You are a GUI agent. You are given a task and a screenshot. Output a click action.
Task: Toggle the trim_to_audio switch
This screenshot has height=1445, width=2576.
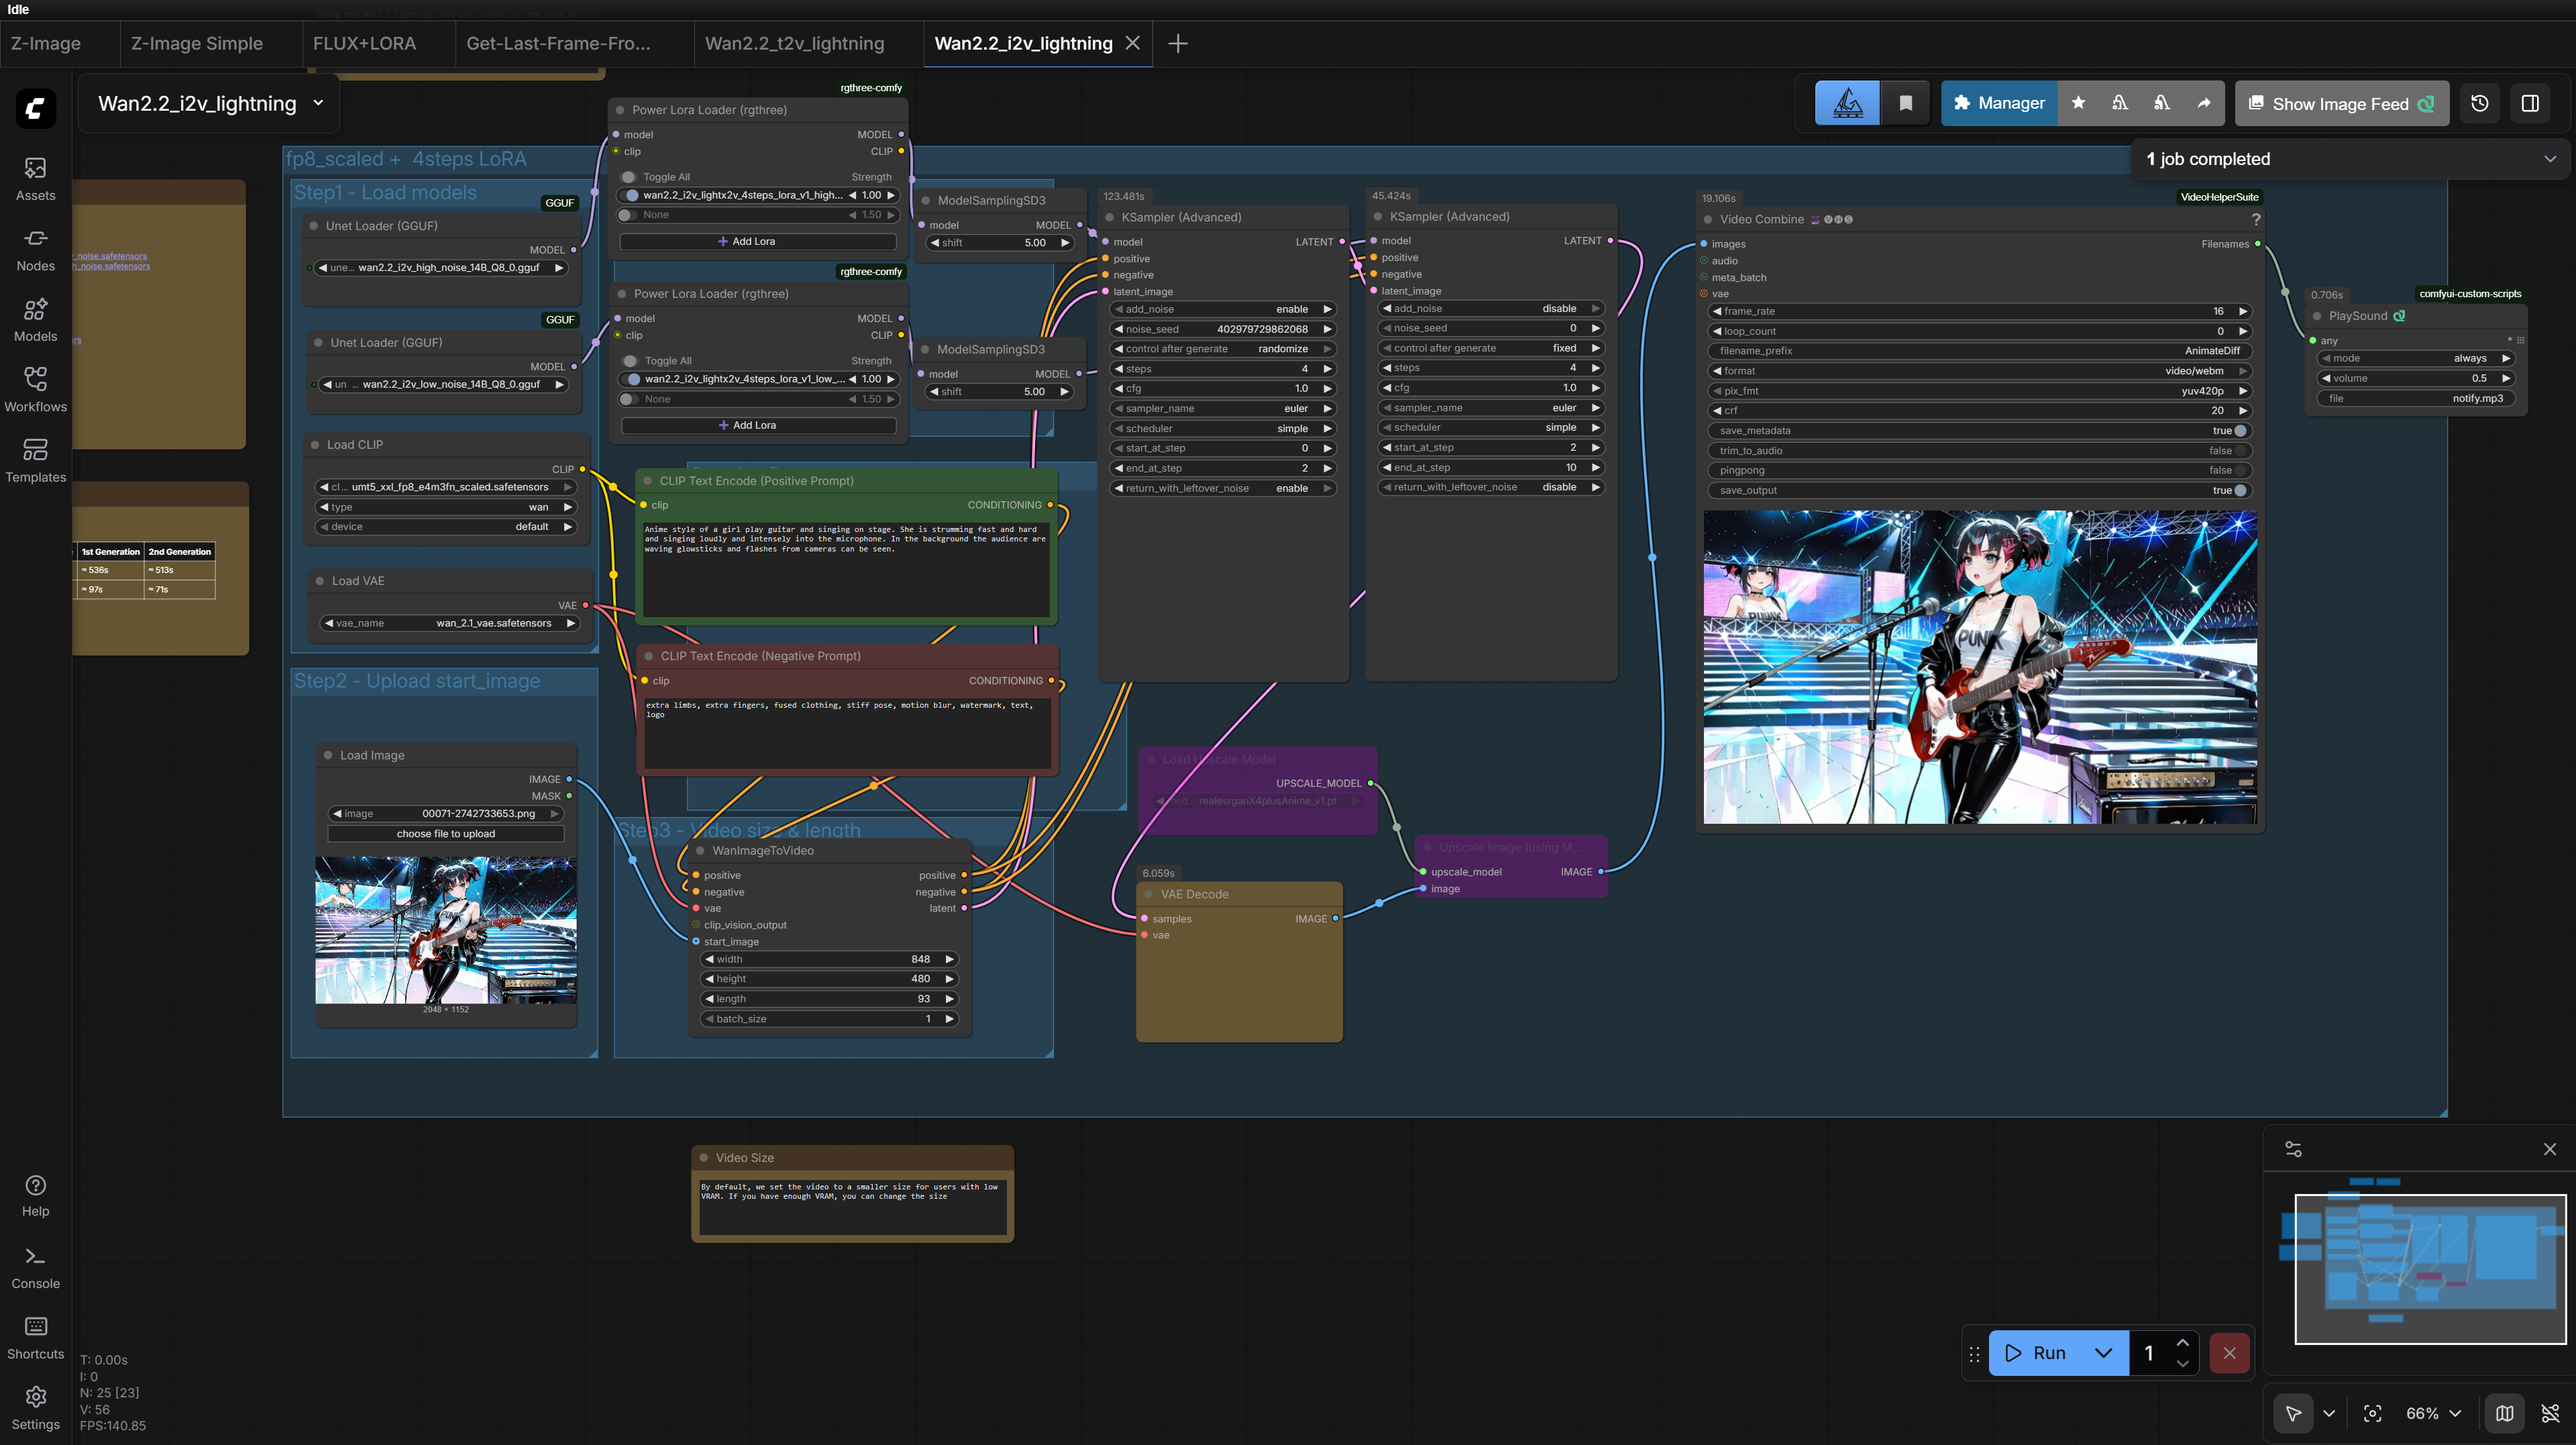tap(2240, 451)
